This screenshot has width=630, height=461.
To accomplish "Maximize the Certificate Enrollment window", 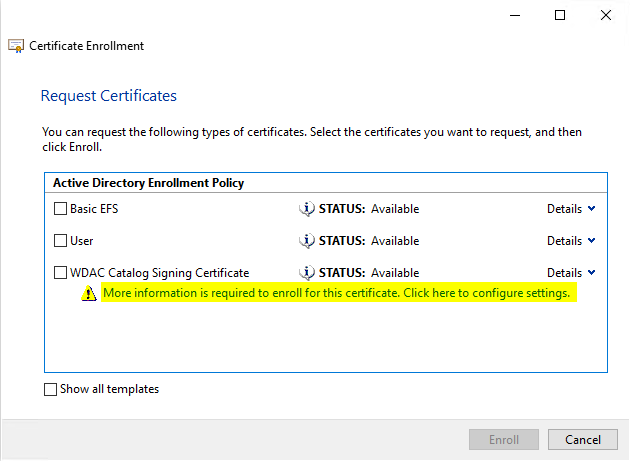I will (x=560, y=15).
